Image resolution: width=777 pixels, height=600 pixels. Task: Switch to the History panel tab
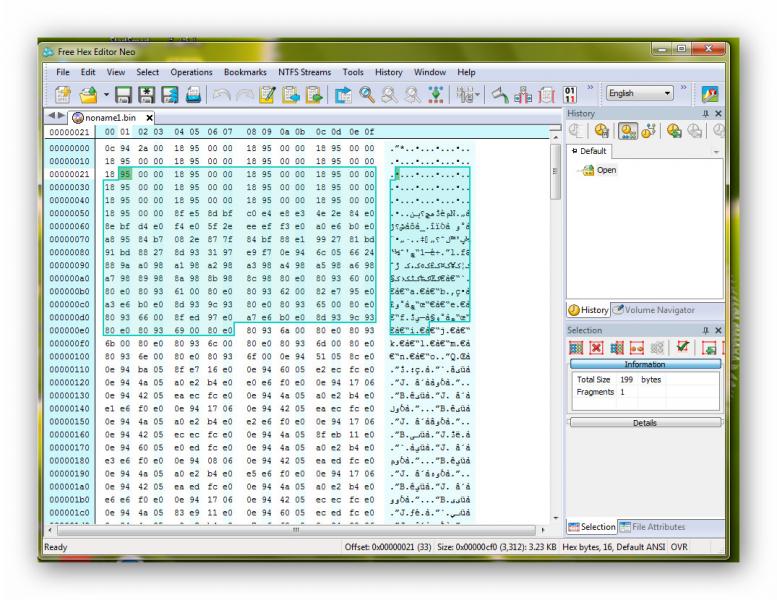coord(588,310)
